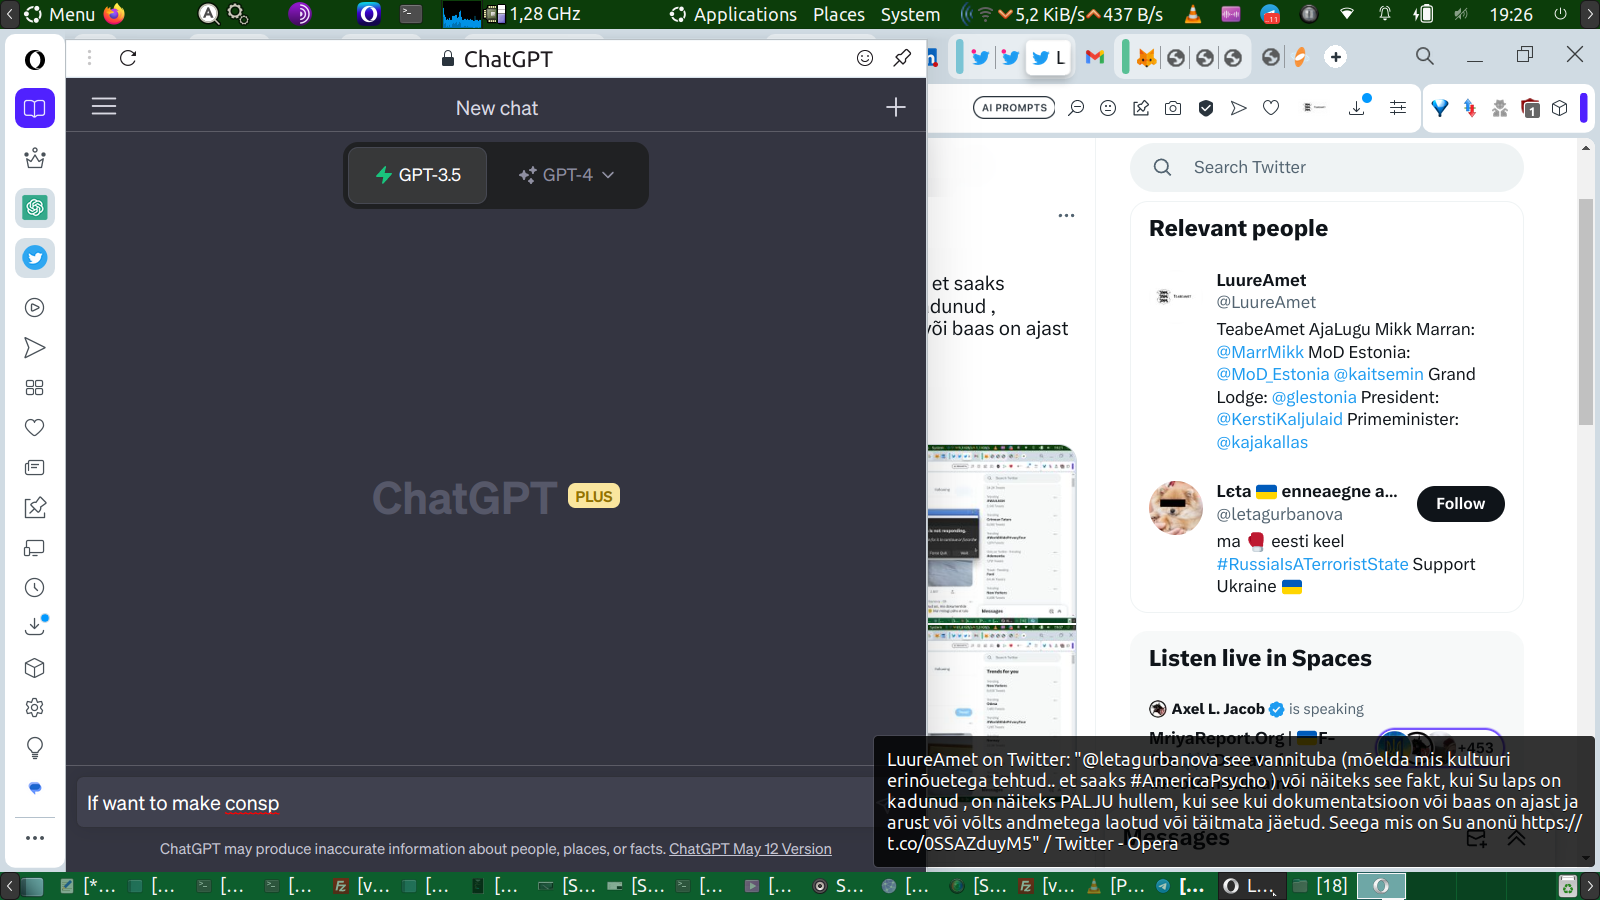The width and height of the screenshot is (1600, 900).
Task: Click the system clock showing 19:26
Action: pyautogui.click(x=1511, y=14)
